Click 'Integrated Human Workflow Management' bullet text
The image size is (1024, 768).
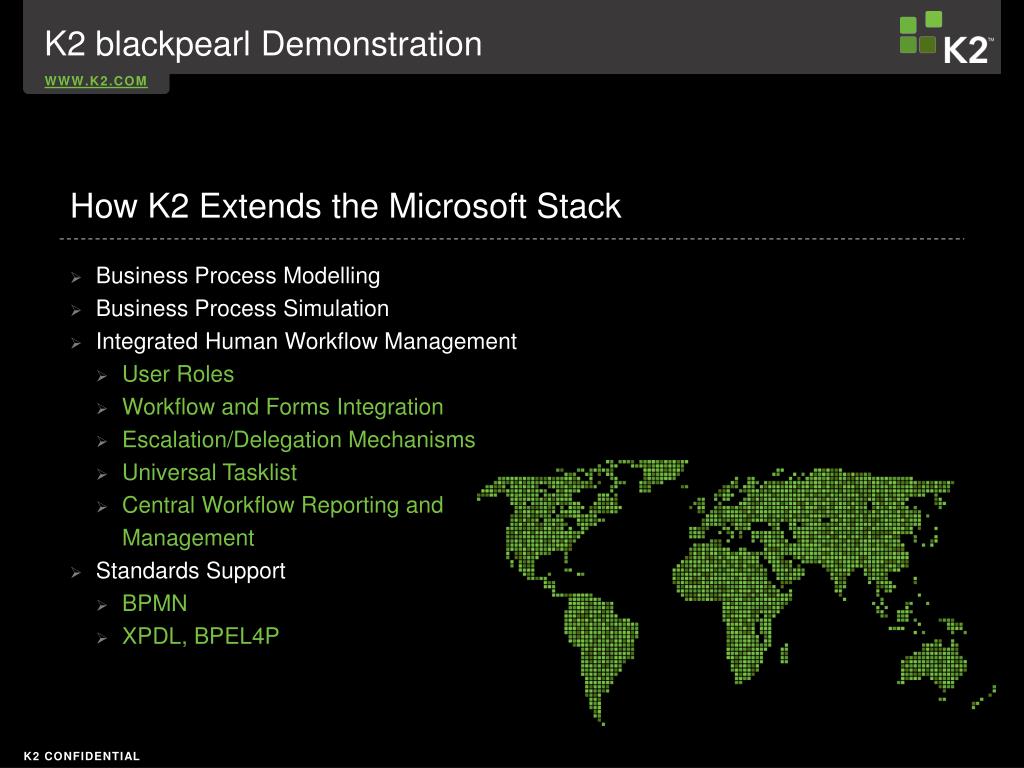[x=306, y=341]
